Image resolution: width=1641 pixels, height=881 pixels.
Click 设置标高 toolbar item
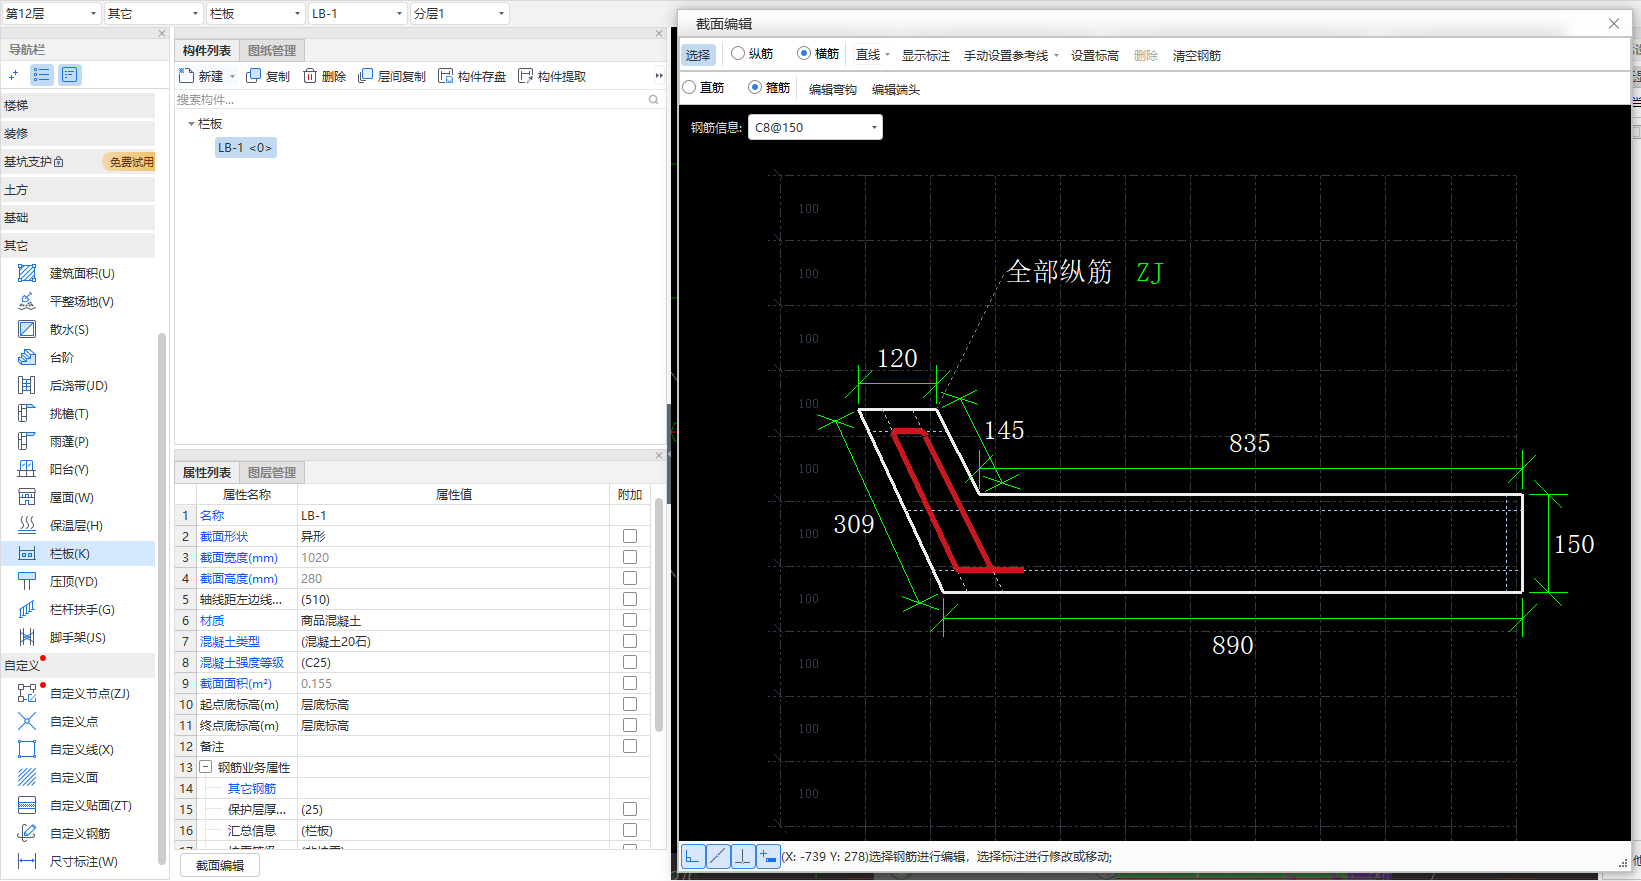pyautogui.click(x=1095, y=55)
